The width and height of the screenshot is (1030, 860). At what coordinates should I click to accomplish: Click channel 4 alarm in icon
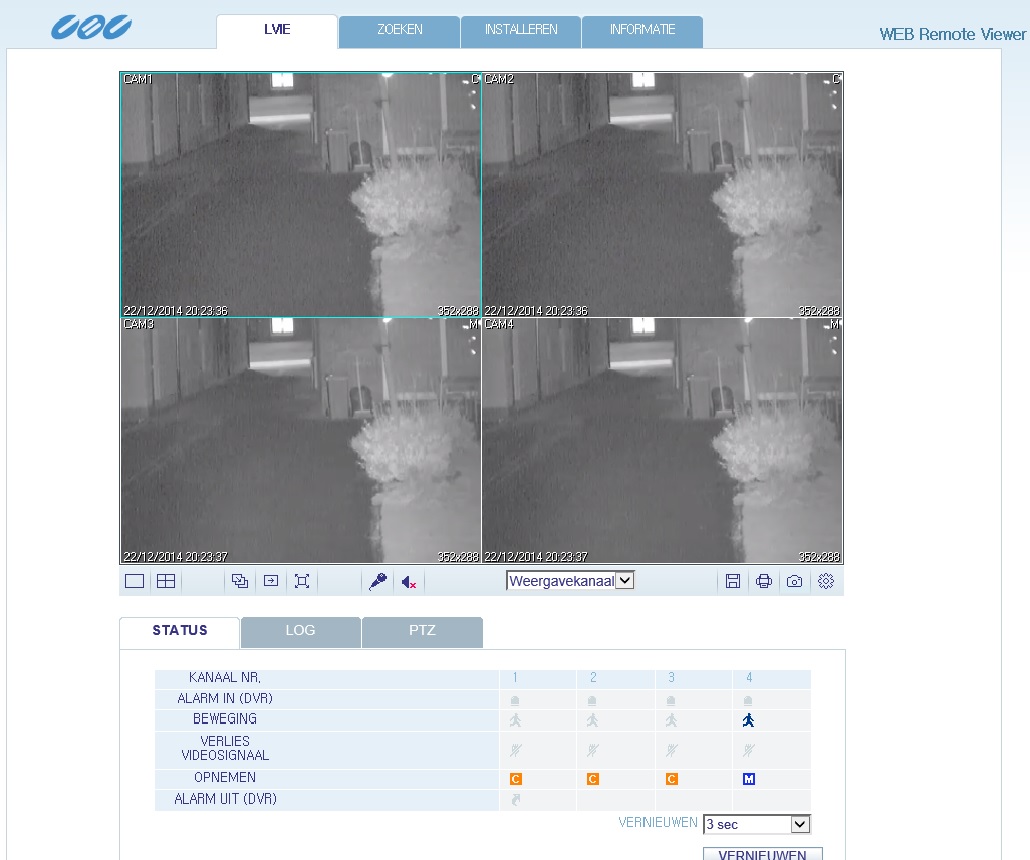pos(748,700)
